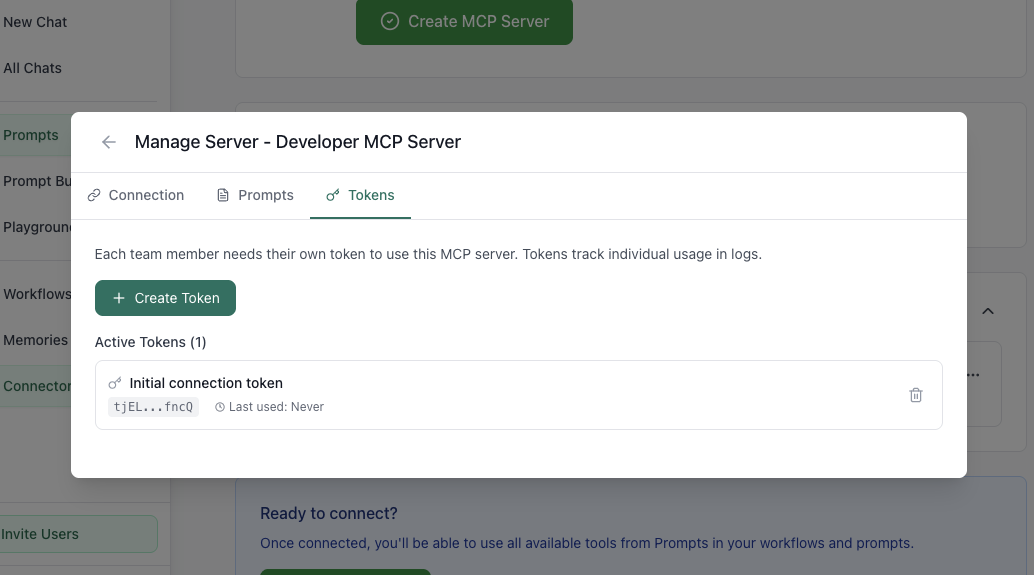Collapse the section using the up chevron
Image resolution: width=1034 pixels, height=575 pixels.
[987, 311]
